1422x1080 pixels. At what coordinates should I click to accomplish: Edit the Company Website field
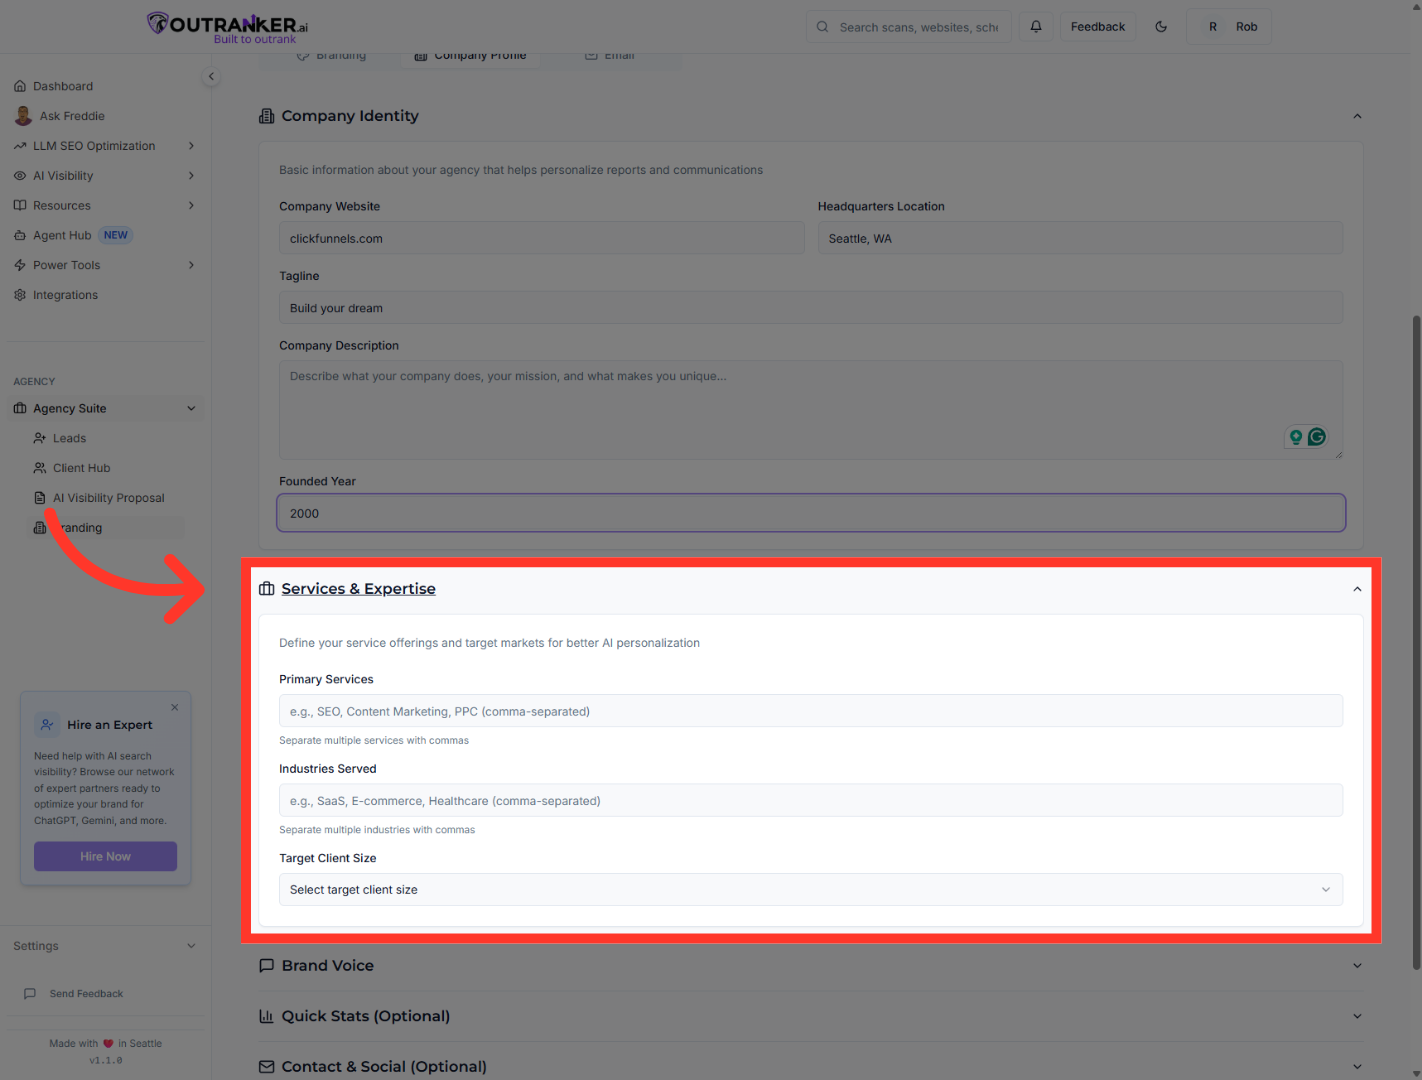[542, 238]
